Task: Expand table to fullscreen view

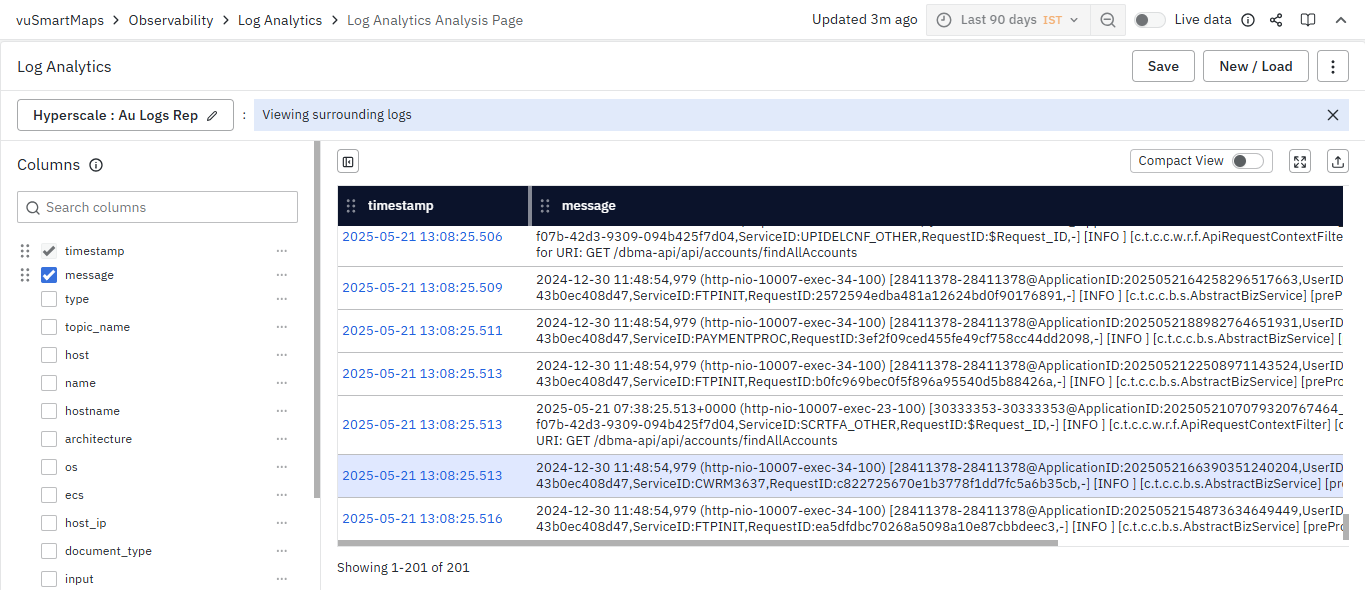Action: (1300, 161)
